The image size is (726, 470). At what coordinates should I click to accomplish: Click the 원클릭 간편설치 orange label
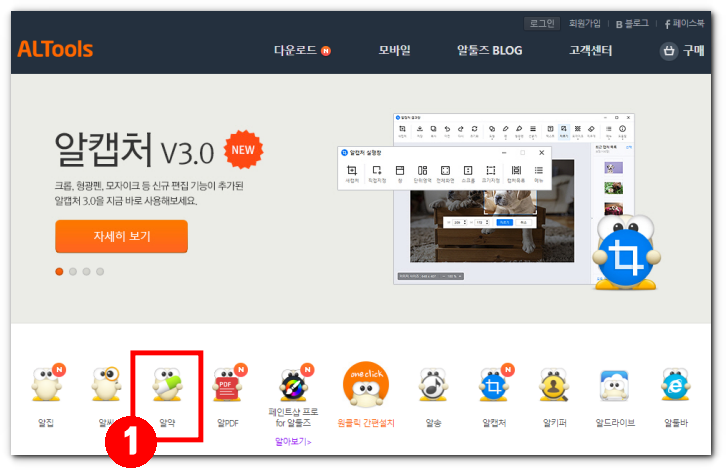(366, 422)
